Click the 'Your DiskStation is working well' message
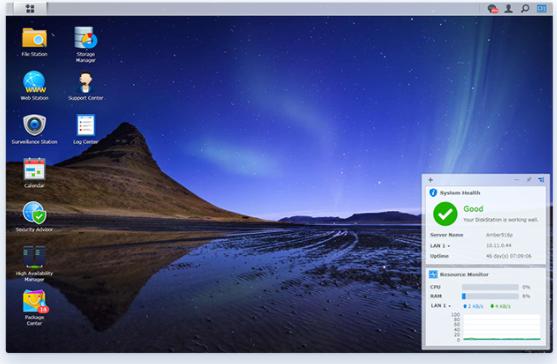557x364 pixels. pyautogui.click(x=500, y=220)
